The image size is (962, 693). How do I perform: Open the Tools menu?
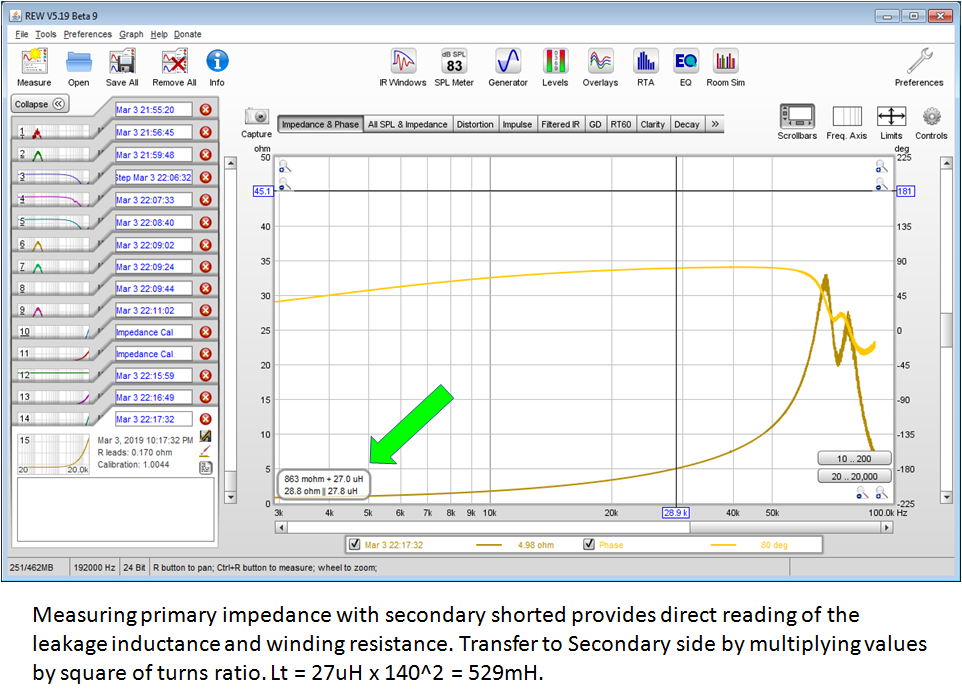pyautogui.click(x=45, y=34)
